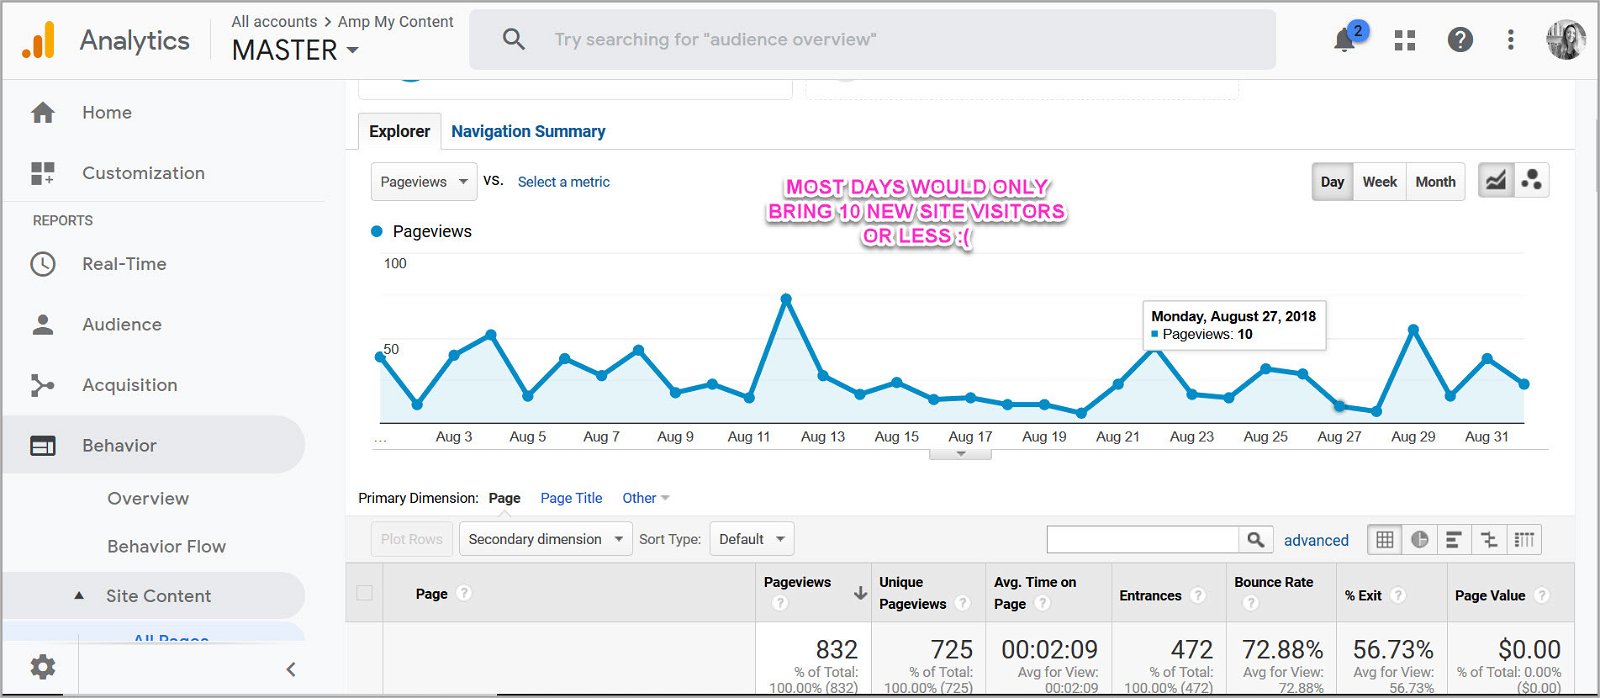This screenshot has height=698, width=1600.
Task: Toggle chart granularity to Week
Action: pyautogui.click(x=1380, y=182)
